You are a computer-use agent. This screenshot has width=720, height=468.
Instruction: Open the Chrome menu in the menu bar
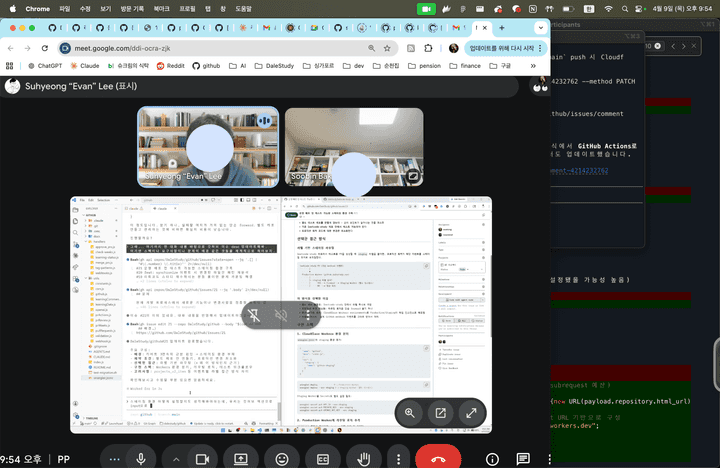(x=38, y=9)
